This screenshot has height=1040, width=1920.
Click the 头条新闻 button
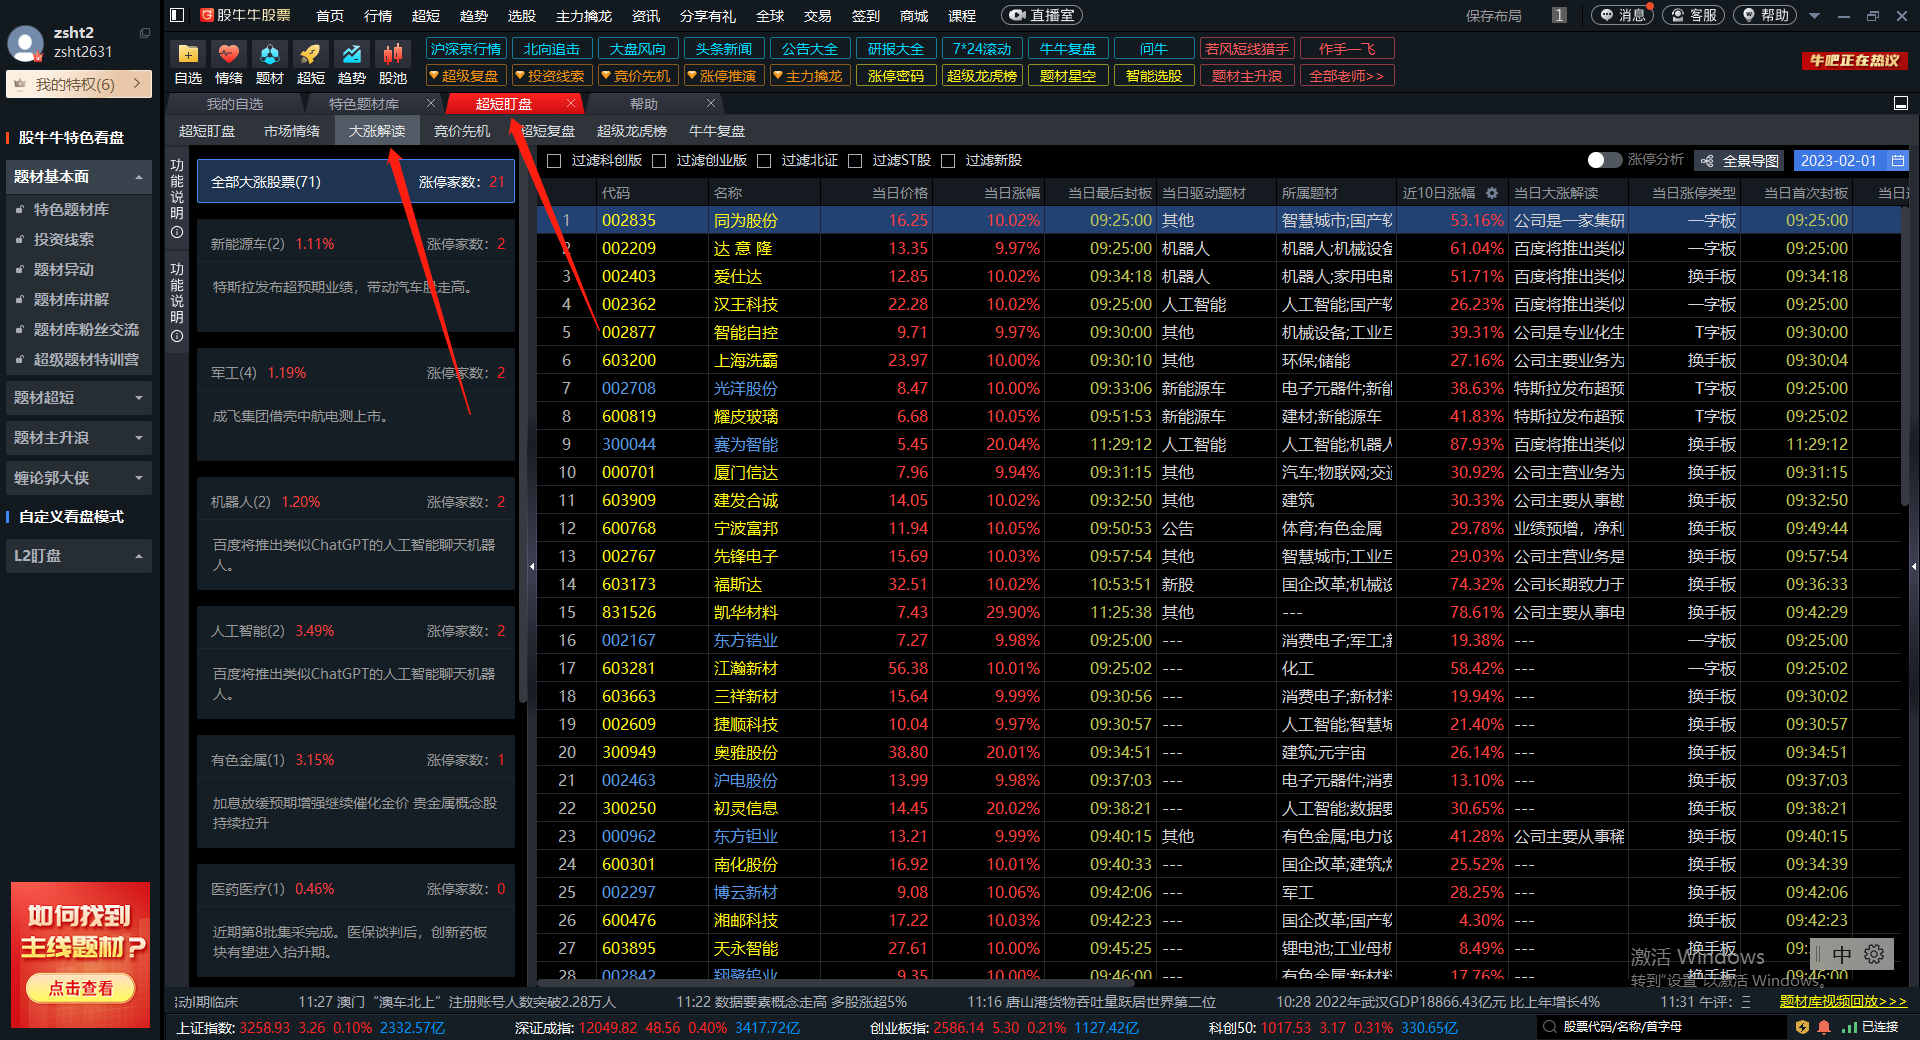[x=723, y=48]
